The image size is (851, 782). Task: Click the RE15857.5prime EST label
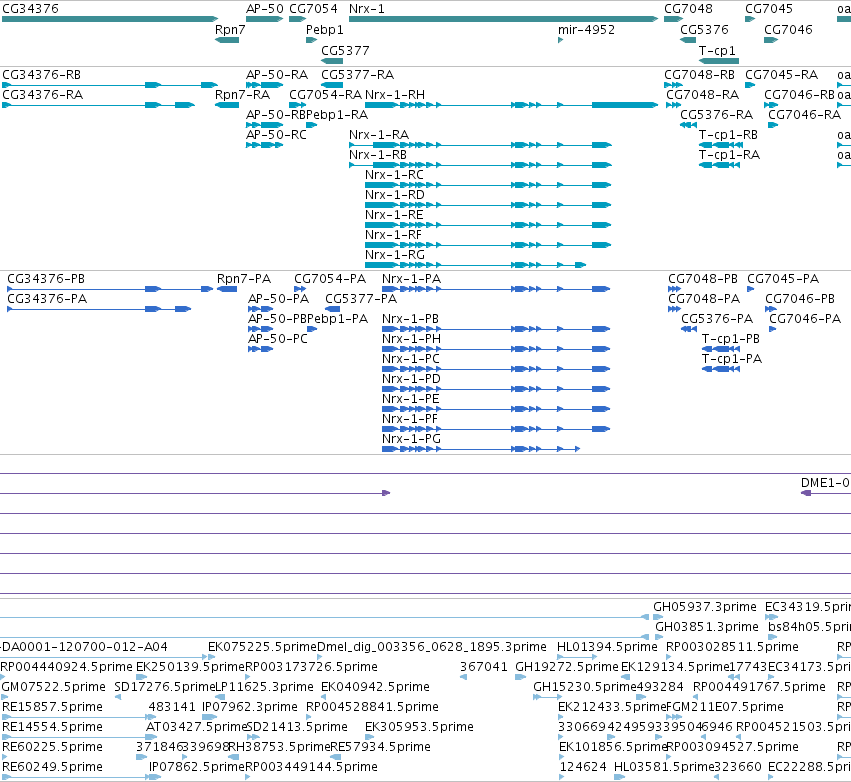[52, 707]
